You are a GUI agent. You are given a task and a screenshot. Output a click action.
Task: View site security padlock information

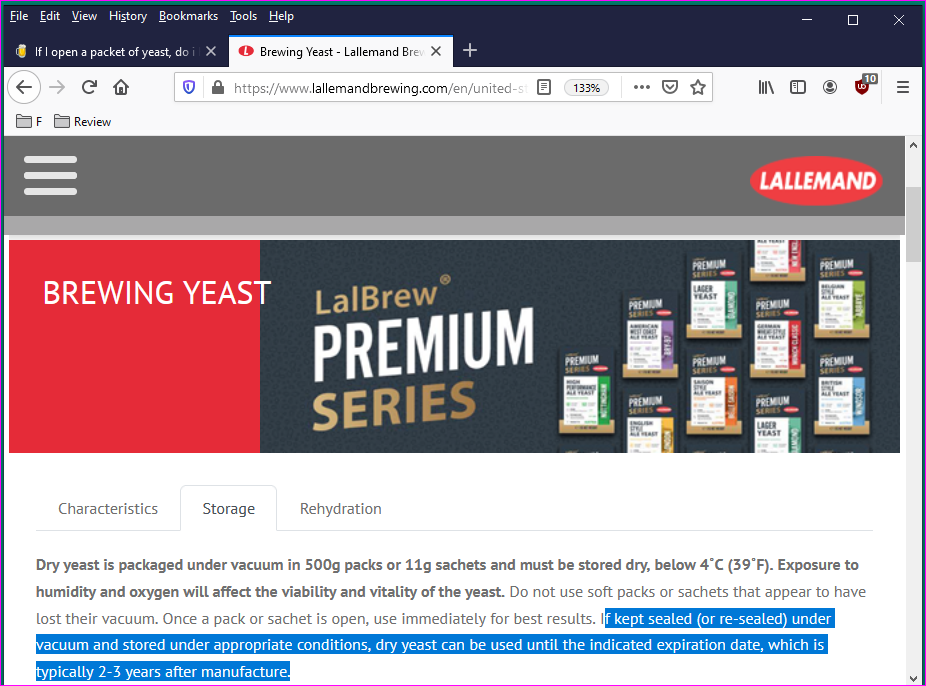[x=218, y=87]
